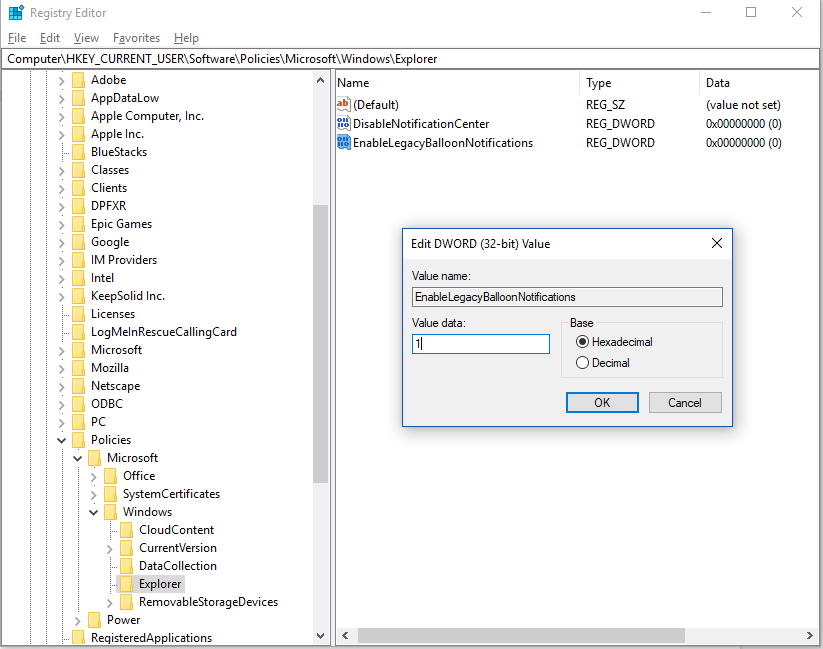Collapse the Microsoft key under Policies

[78, 458]
